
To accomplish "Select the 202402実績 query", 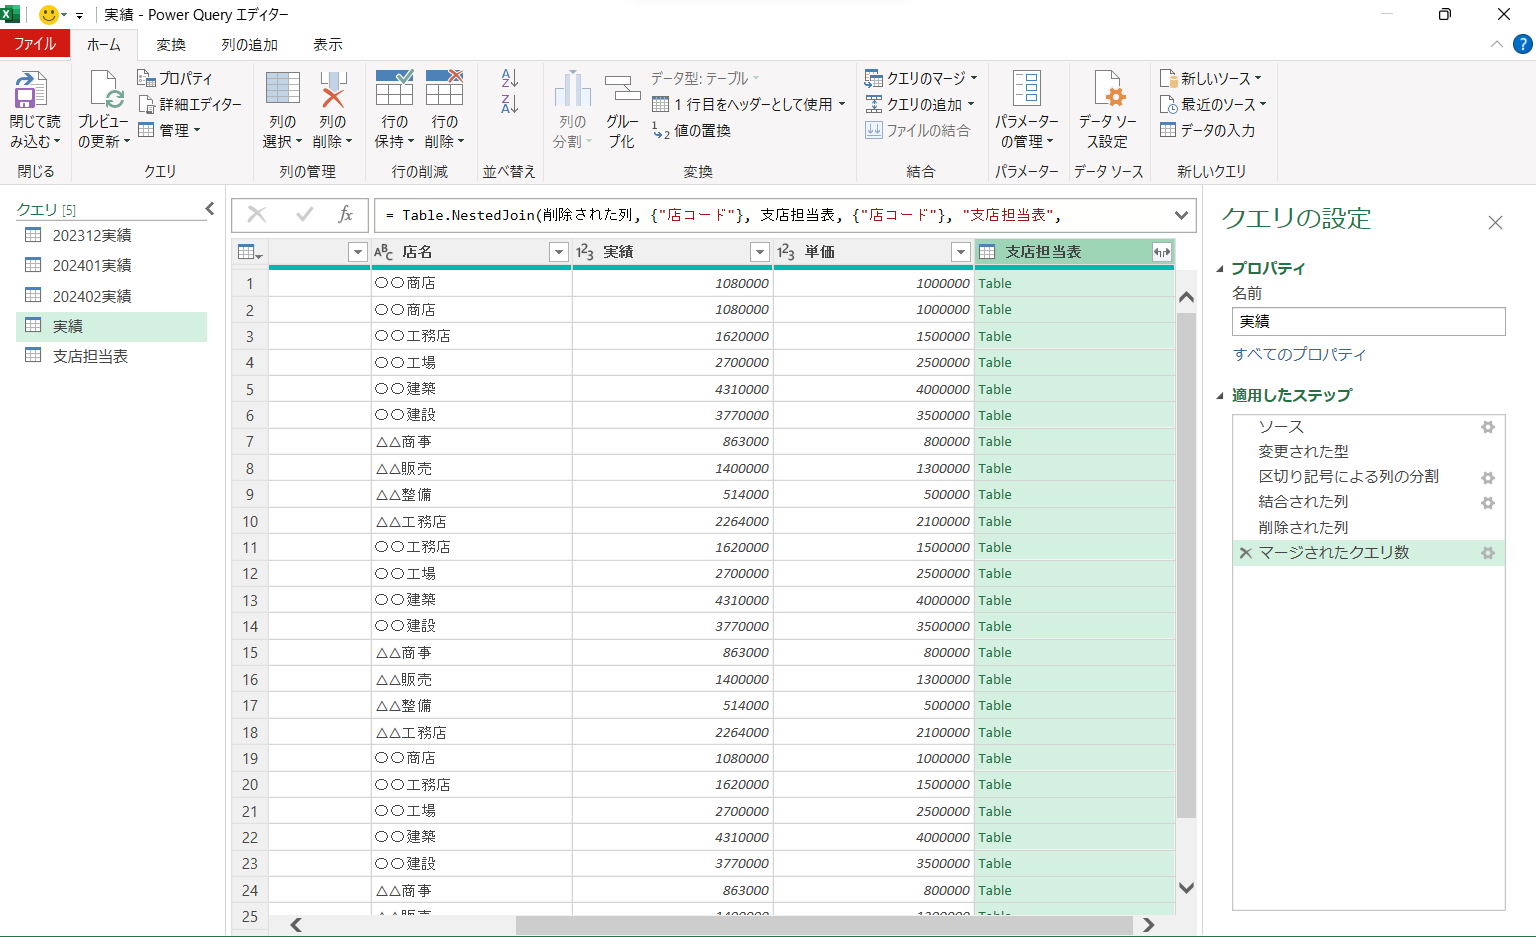I will click(111, 296).
